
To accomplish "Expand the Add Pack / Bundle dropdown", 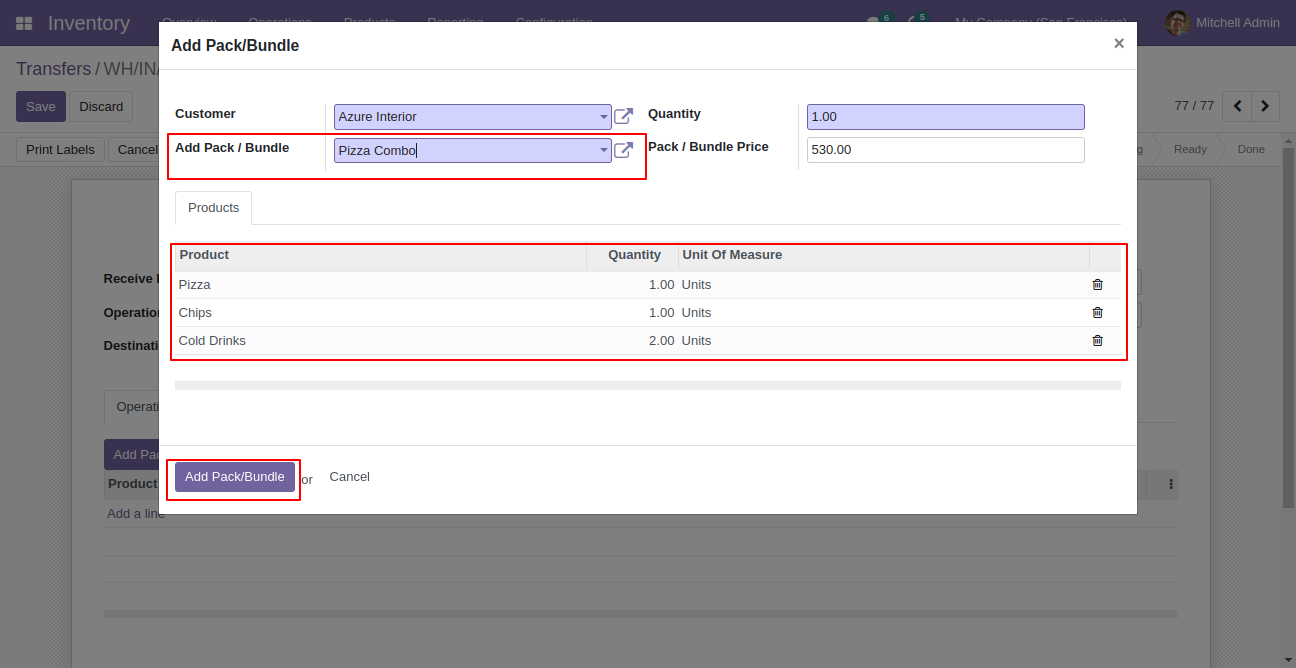I will pyautogui.click(x=604, y=151).
